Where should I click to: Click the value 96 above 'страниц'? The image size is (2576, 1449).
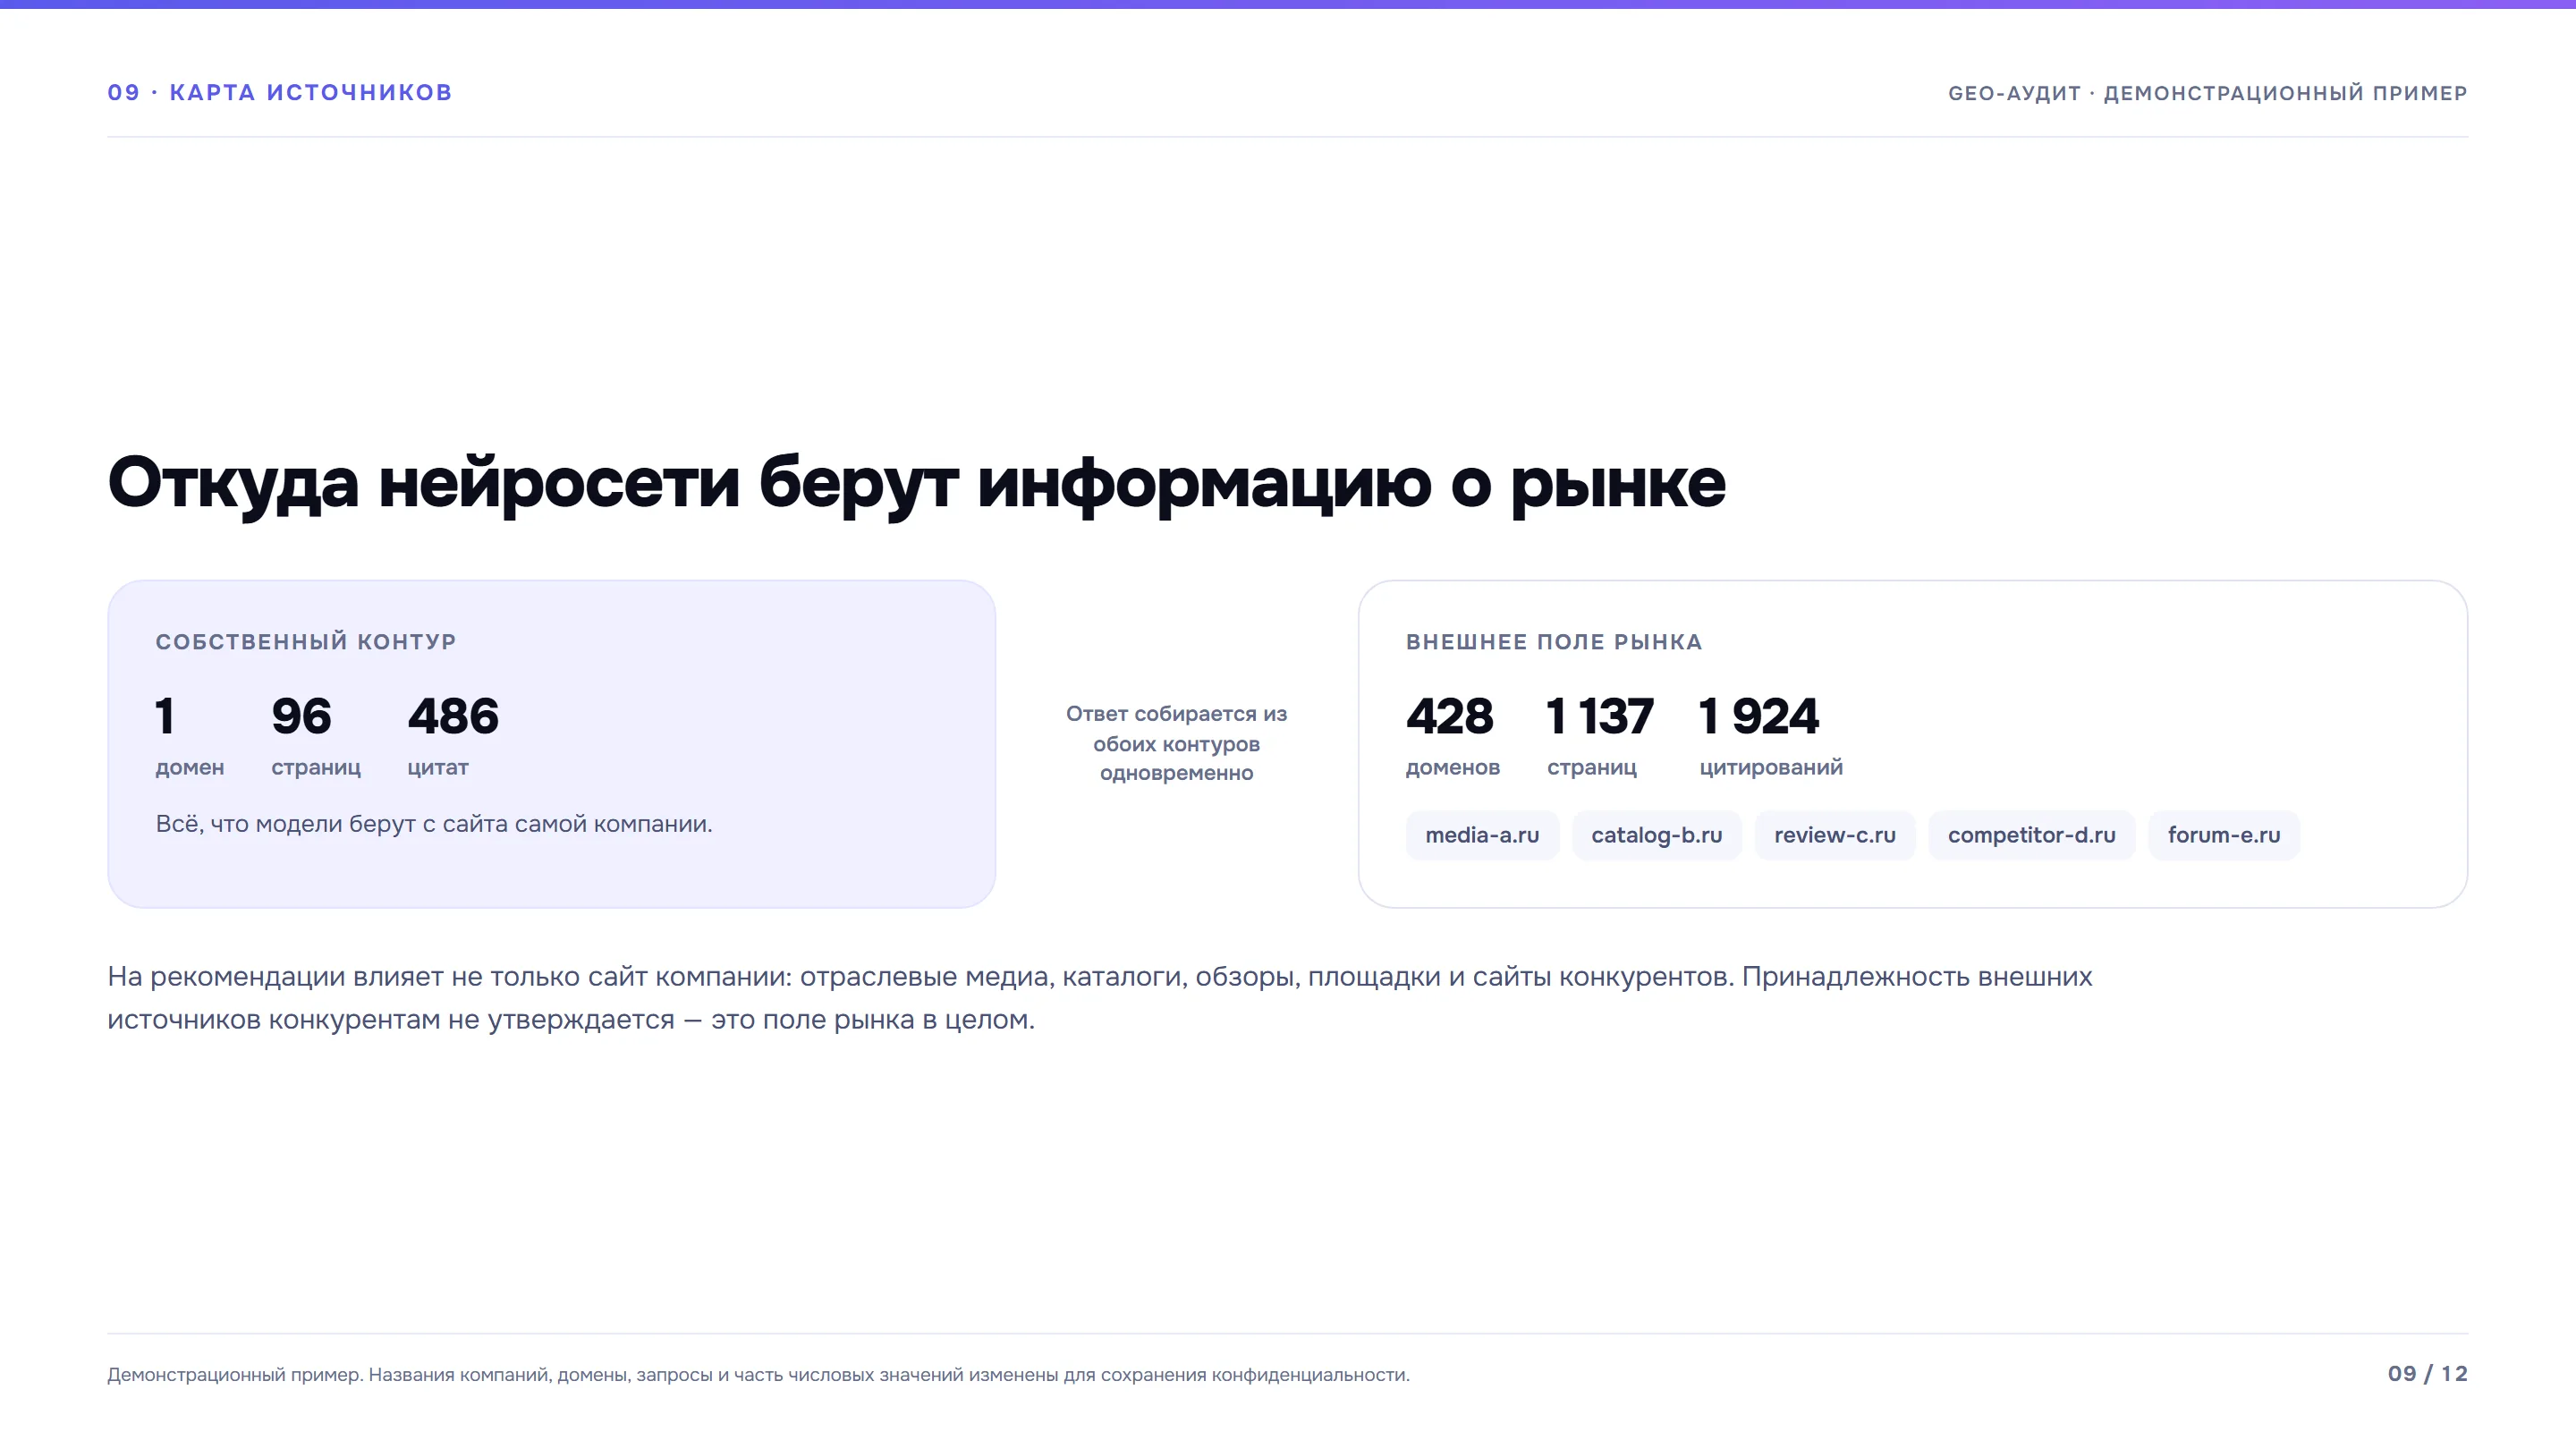(301, 716)
